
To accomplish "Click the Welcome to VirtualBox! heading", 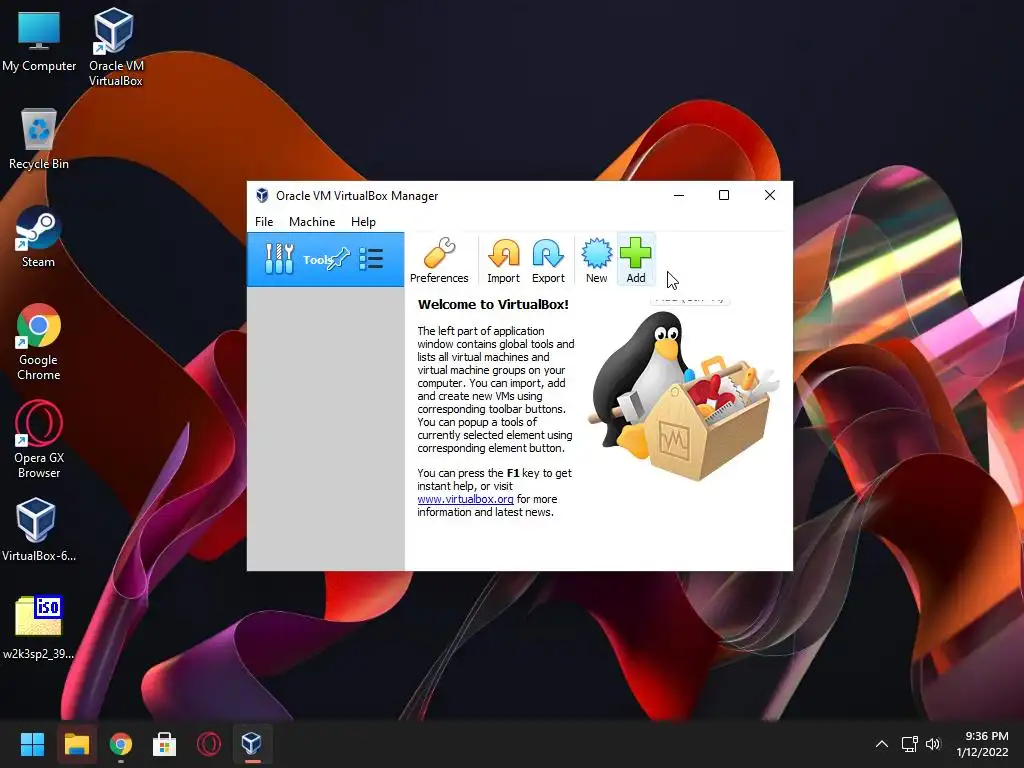I will 493,304.
